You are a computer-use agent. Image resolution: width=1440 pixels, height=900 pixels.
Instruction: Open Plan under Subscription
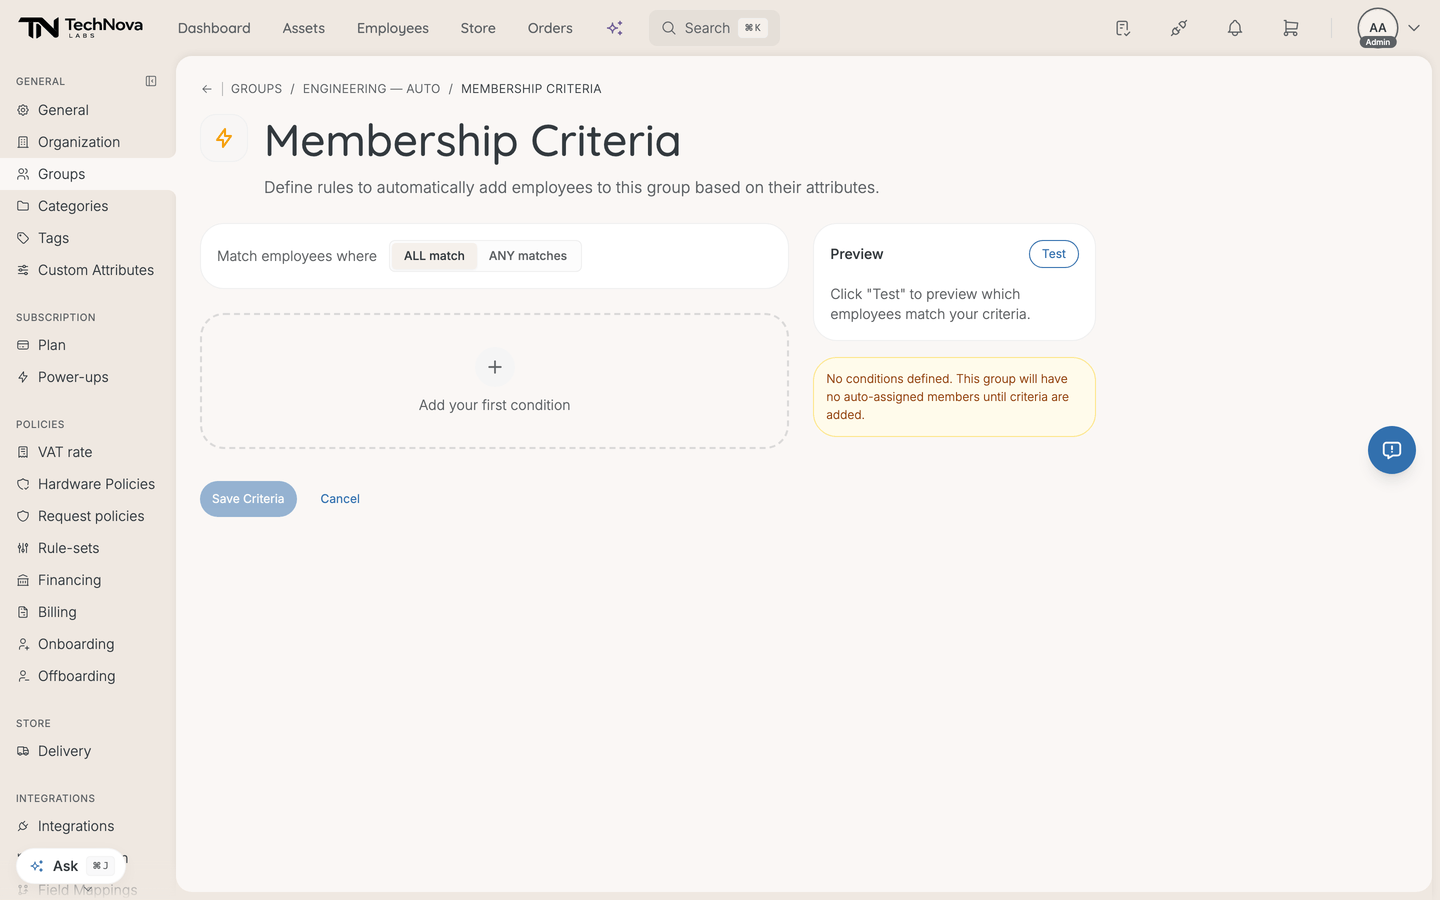click(x=88, y=345)
